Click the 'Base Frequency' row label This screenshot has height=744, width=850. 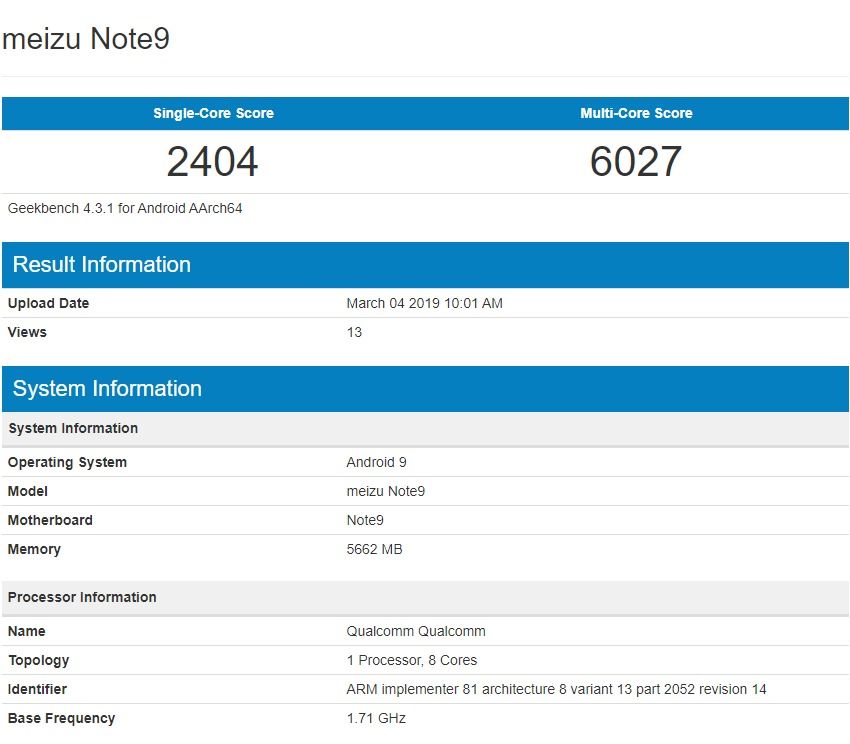(61, 719)
